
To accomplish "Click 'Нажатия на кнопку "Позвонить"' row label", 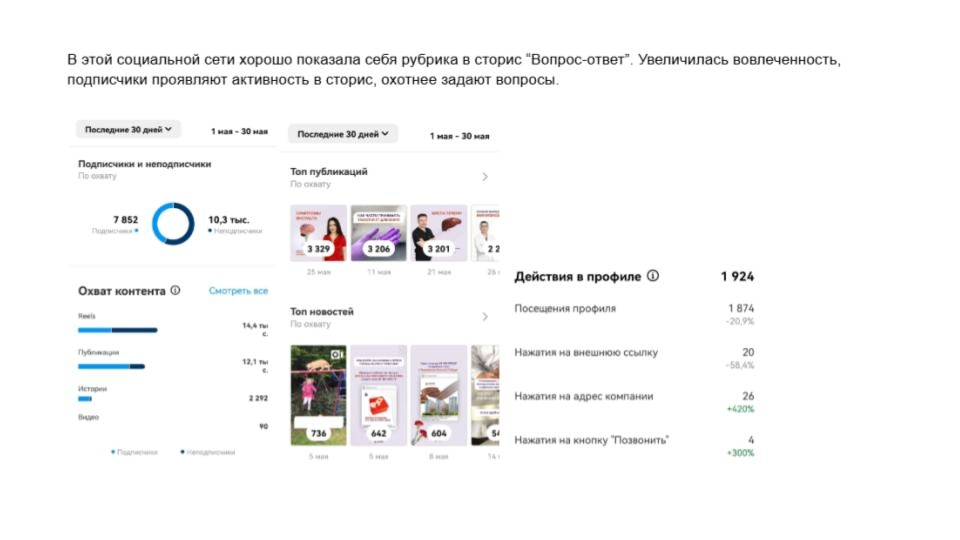I will (x=591, y=440).
